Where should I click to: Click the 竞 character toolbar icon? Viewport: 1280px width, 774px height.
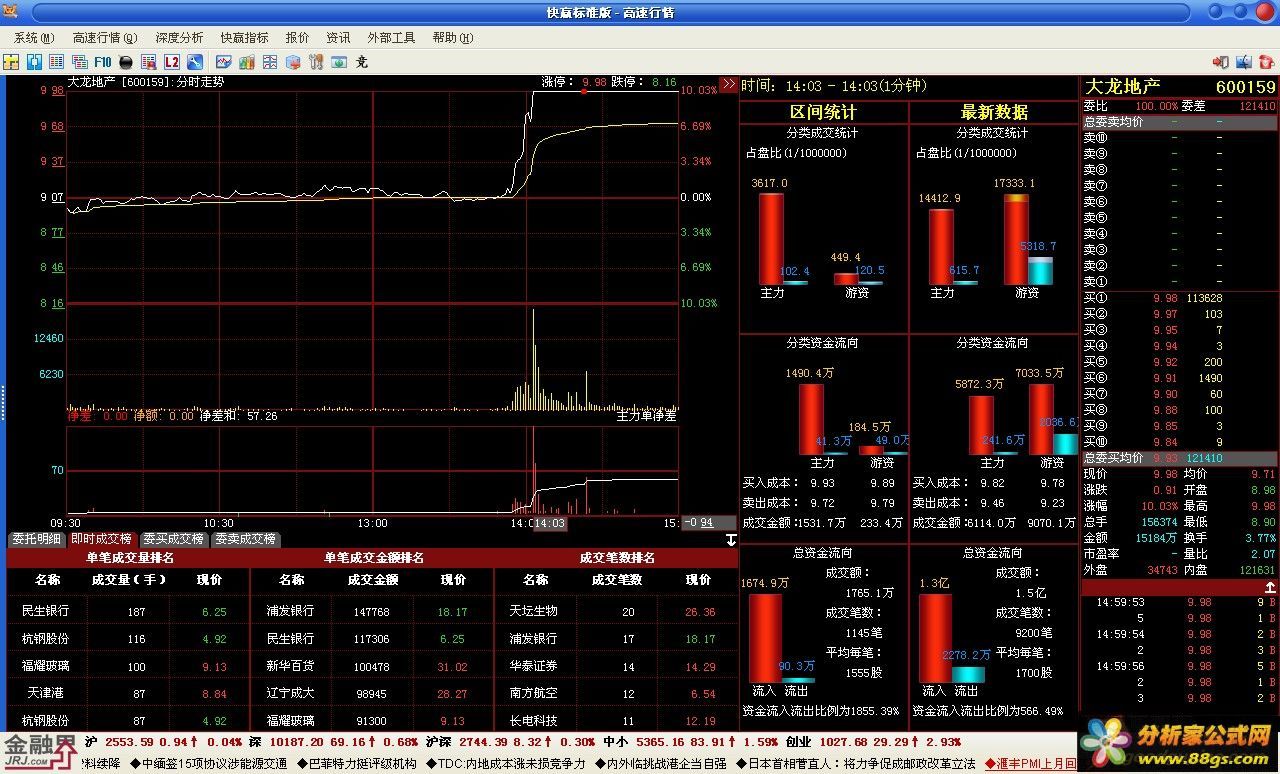click(x=362, y=62)
